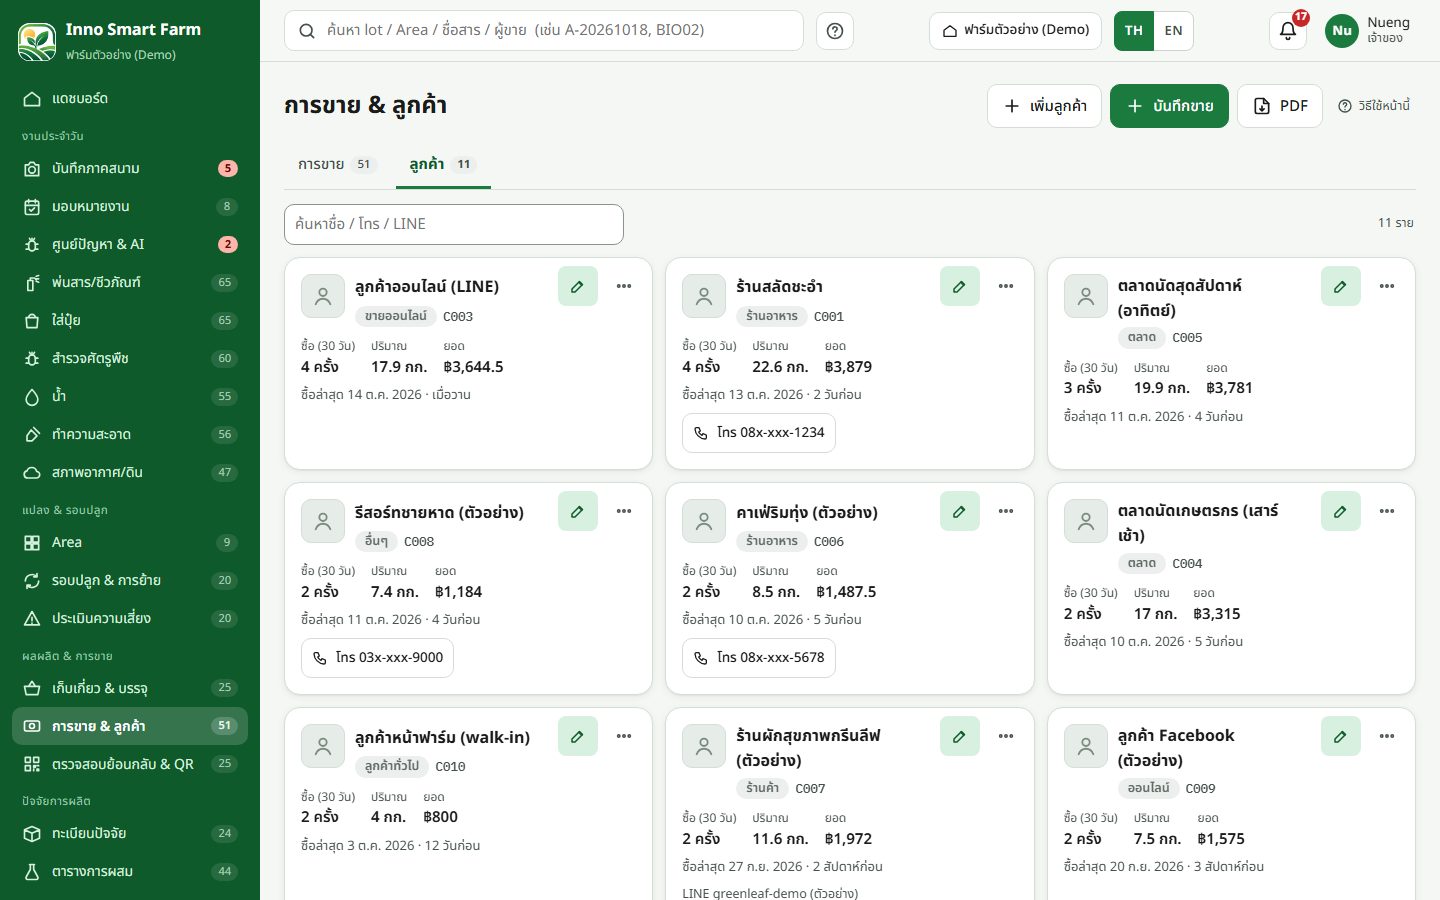Open more options for ลูกค้า Facebook

point(1387,736)
